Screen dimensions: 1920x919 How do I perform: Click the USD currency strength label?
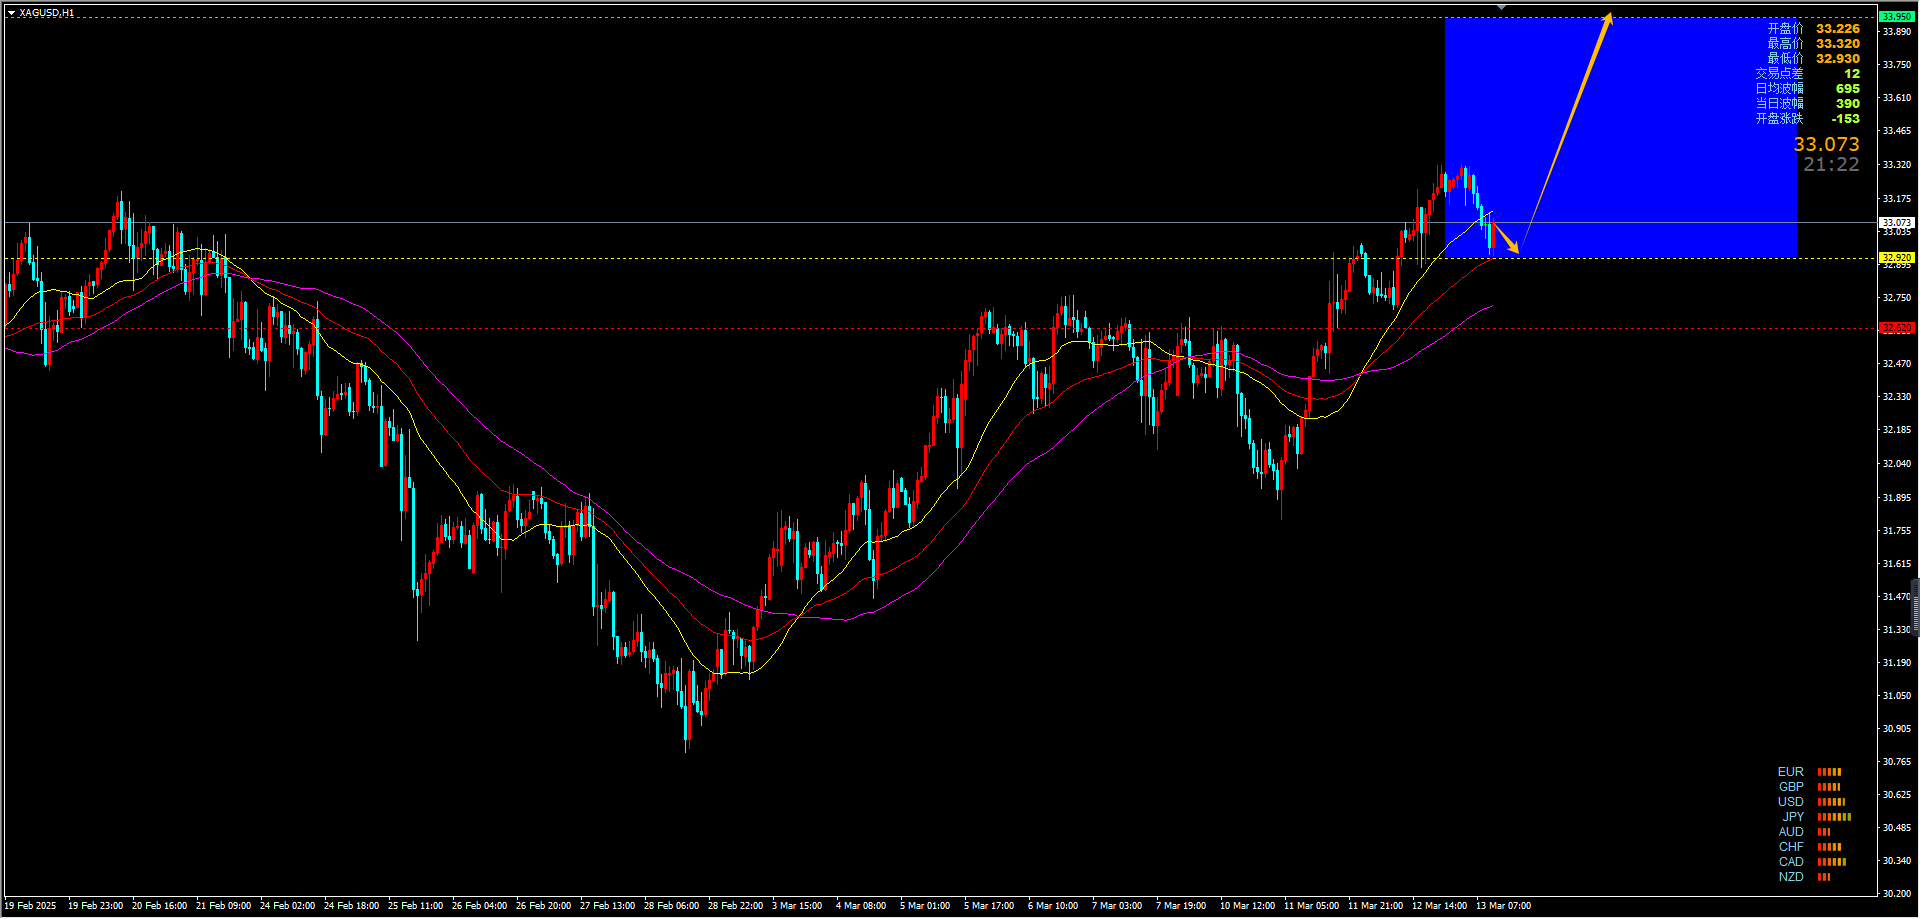(1790, 802)
